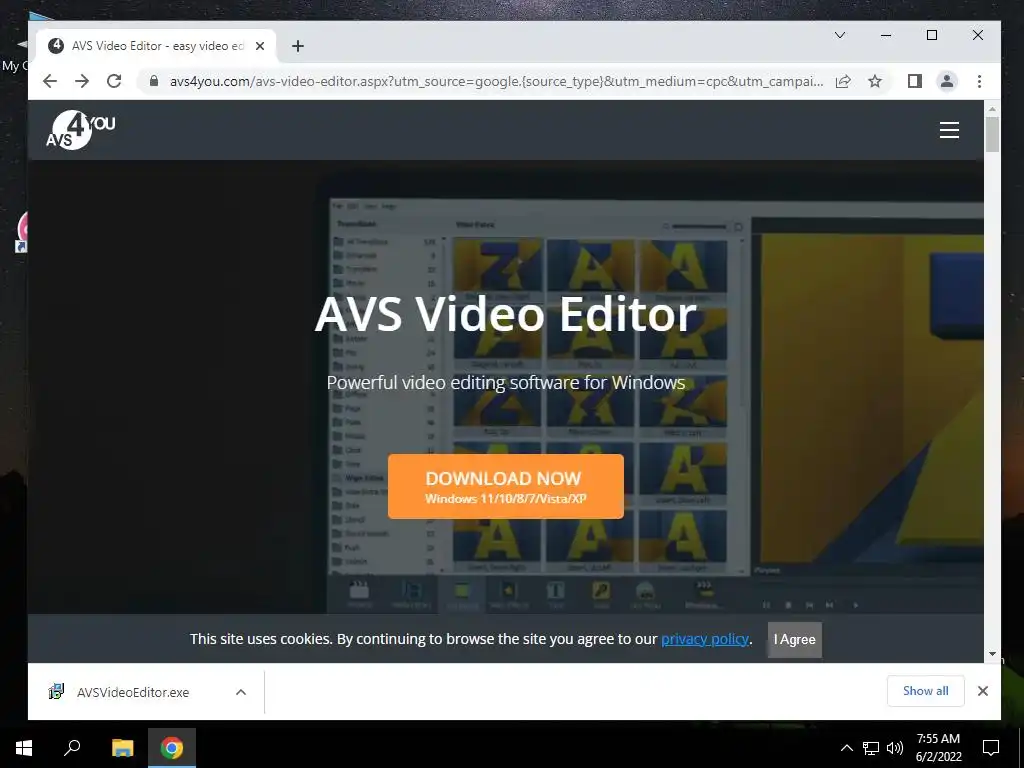Reload the current page
This screenshot has width=1024, height=768.
pyautogui.click(x=114, y=81)
